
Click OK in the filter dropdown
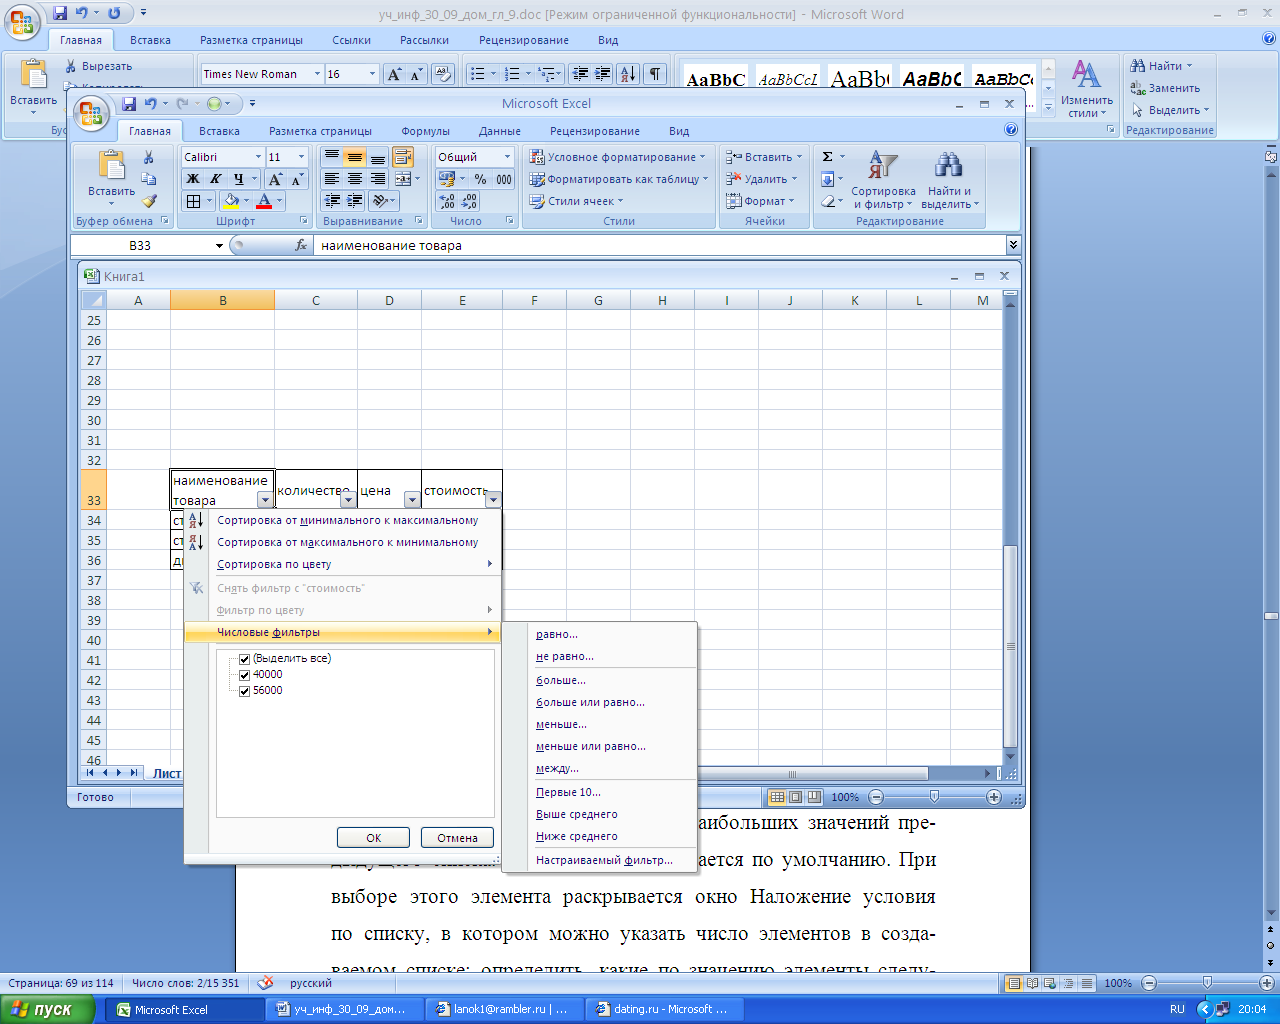[x=373, y=838]
